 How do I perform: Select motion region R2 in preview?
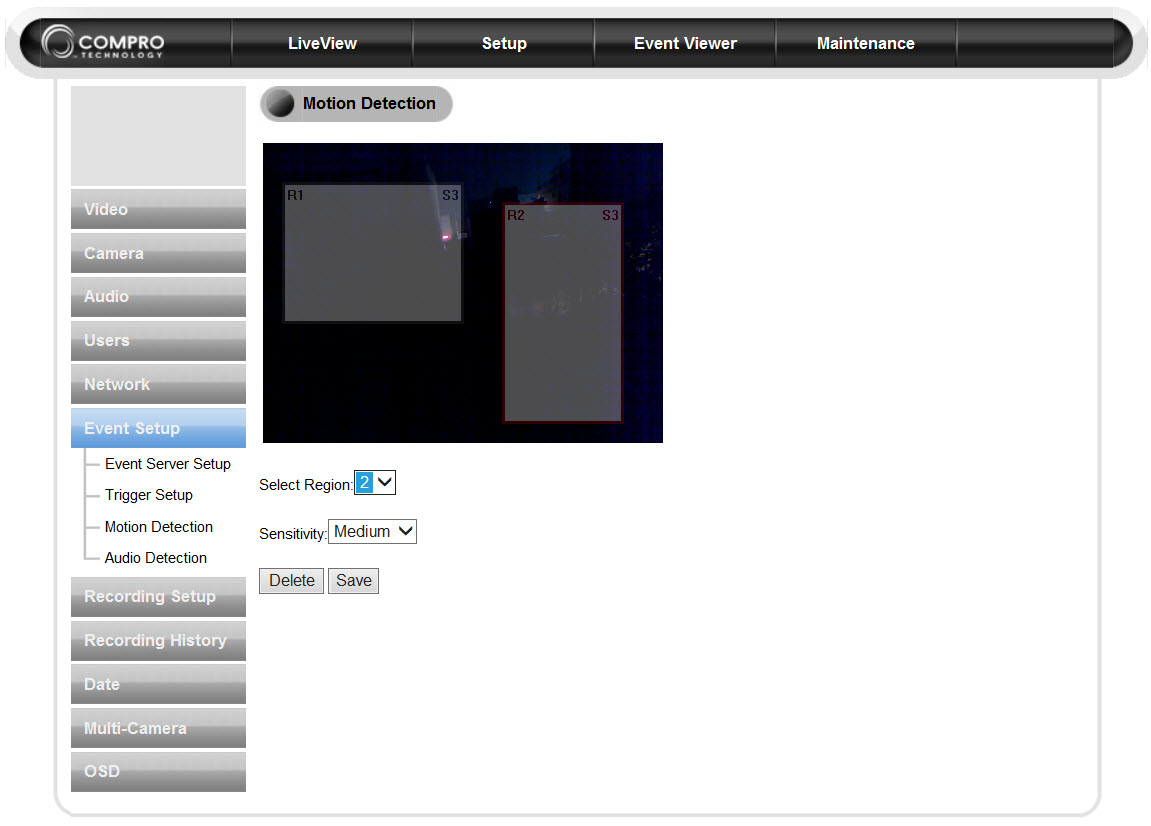click(563, 314)
